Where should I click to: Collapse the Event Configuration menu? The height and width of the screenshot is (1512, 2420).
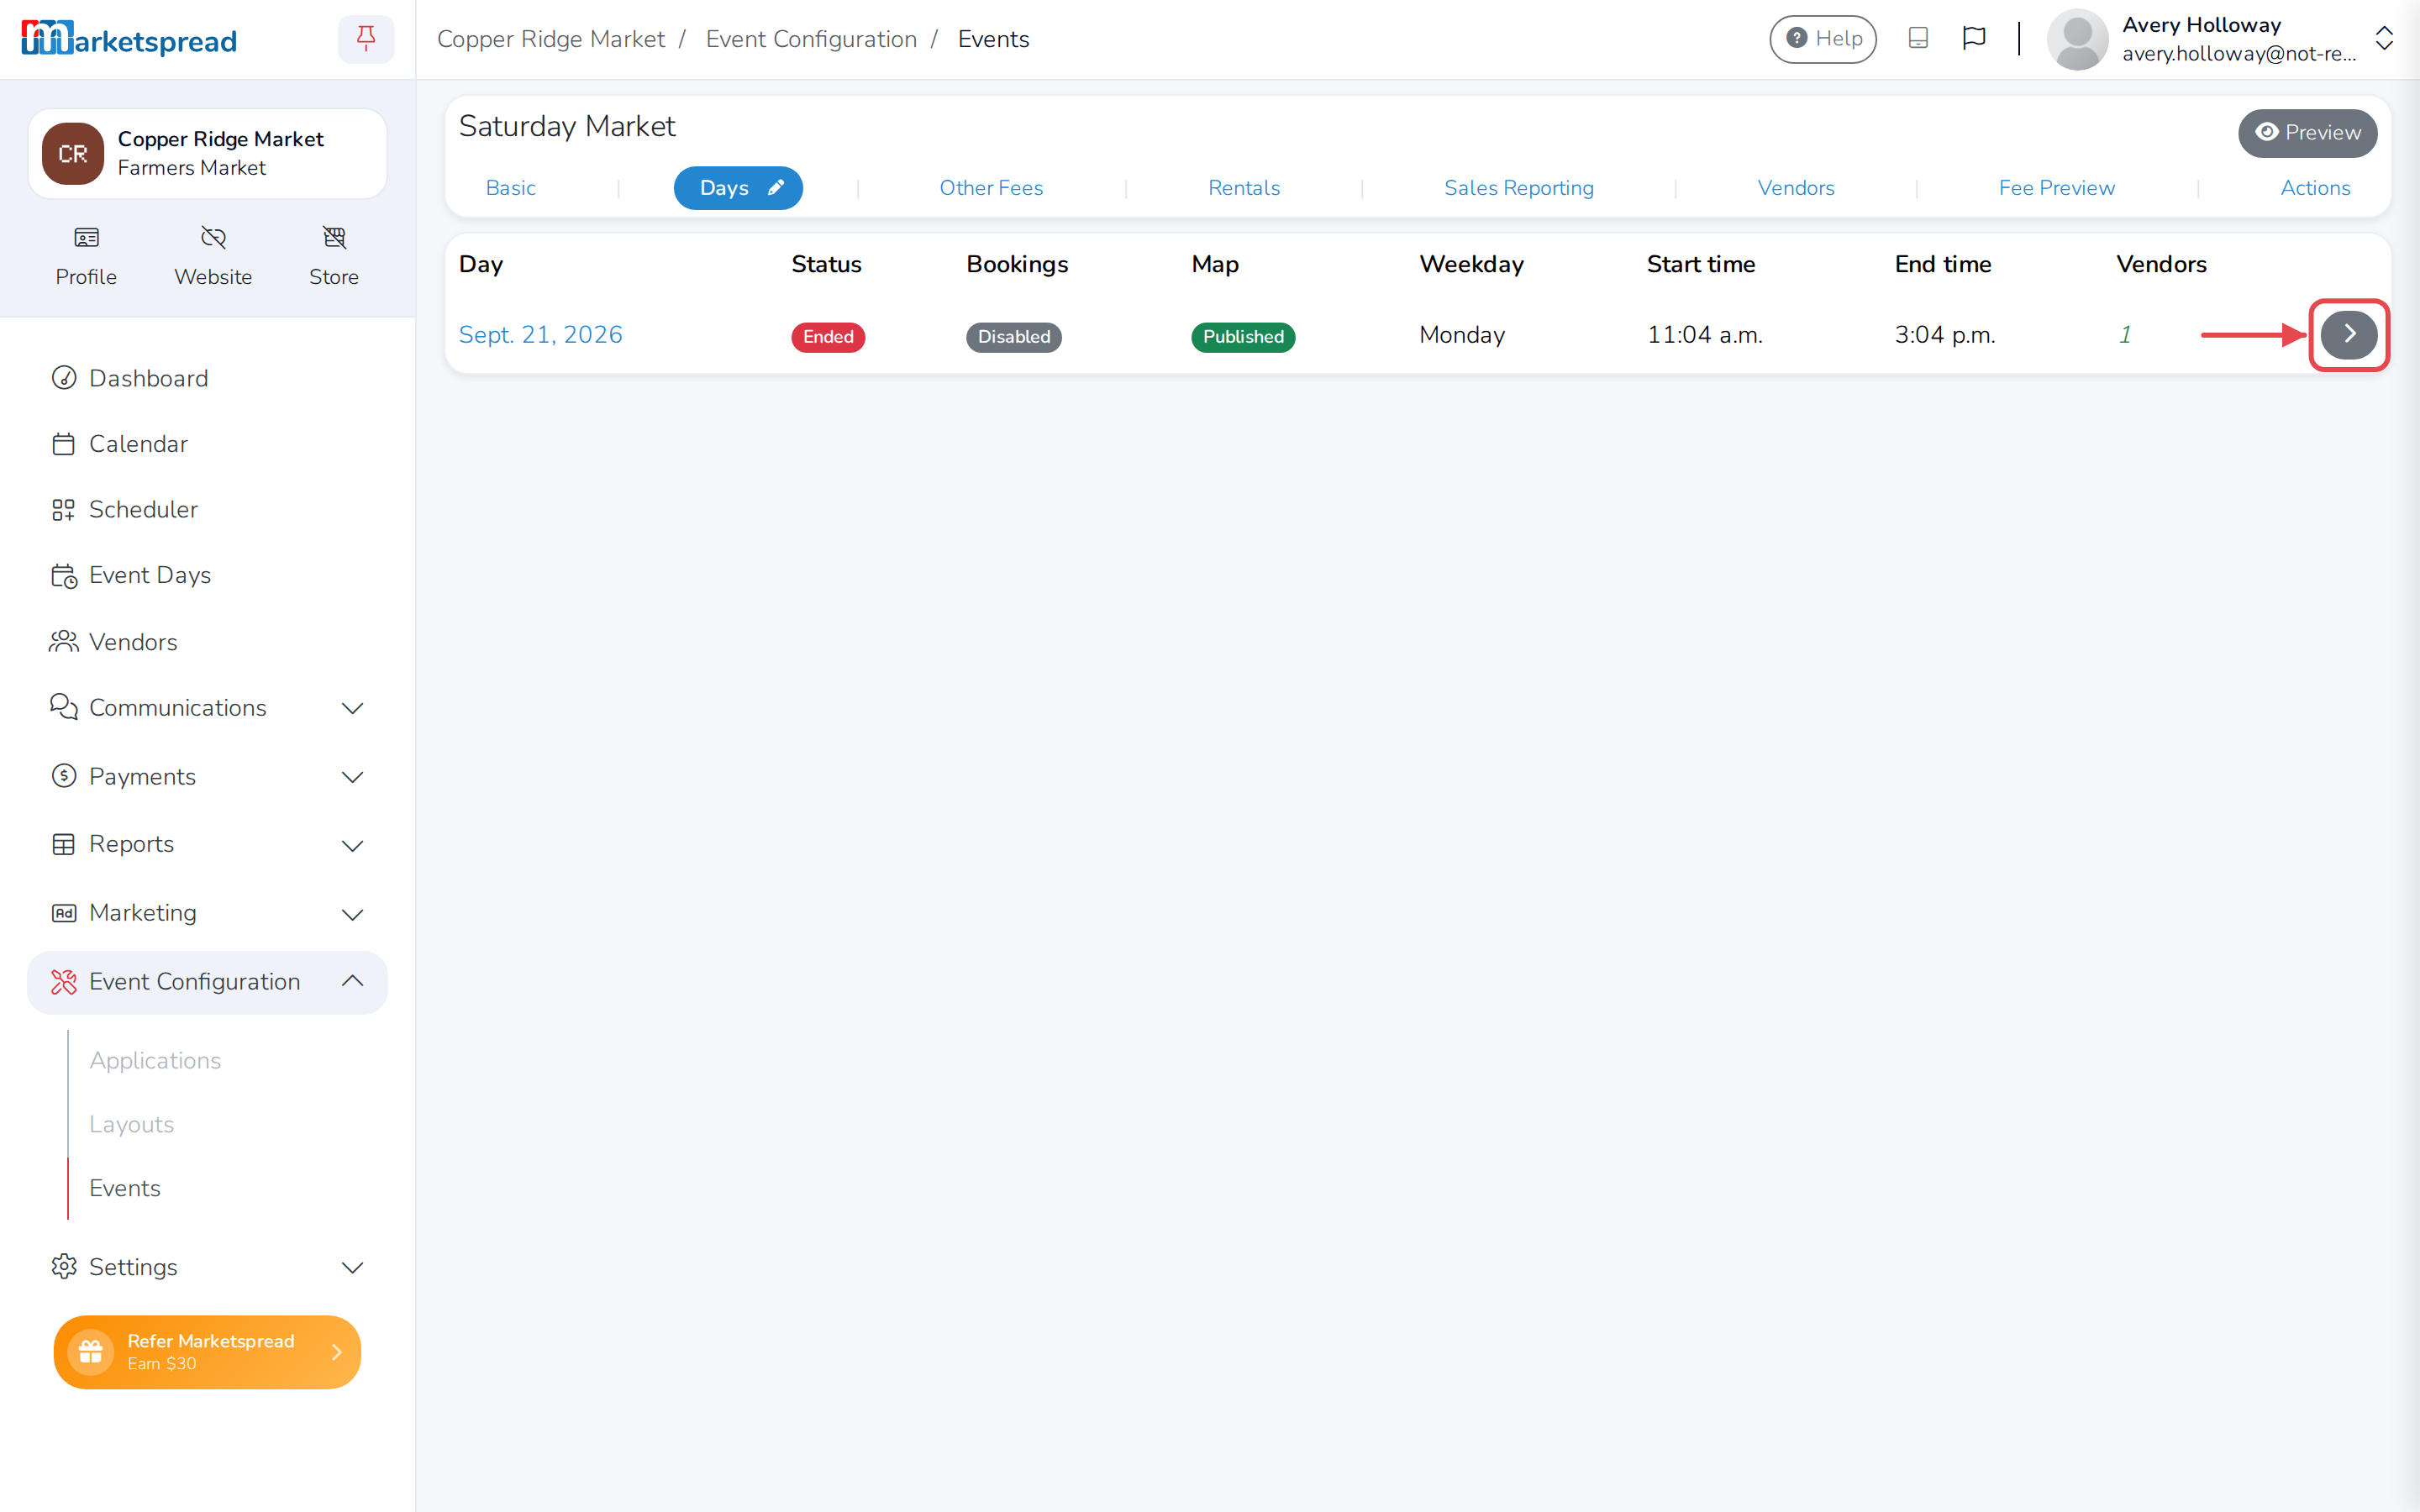208,982
